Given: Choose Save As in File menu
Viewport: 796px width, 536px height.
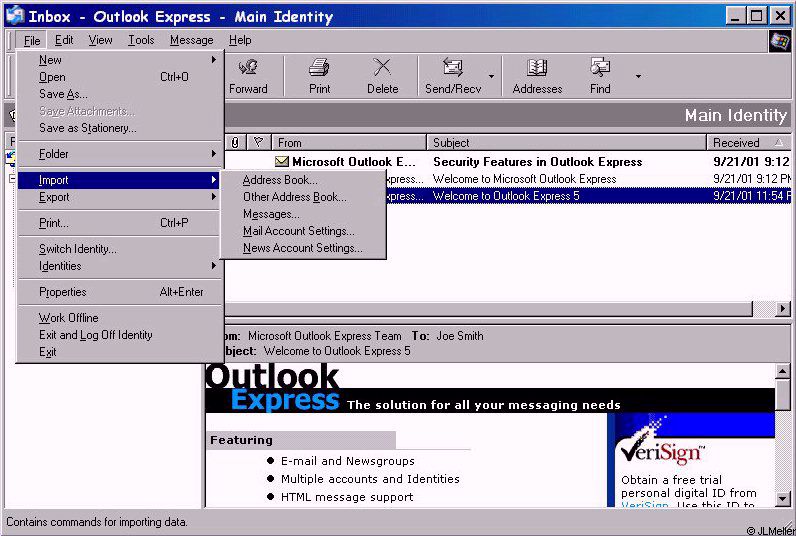Looking at the screenshot, I should coord(119,94).
